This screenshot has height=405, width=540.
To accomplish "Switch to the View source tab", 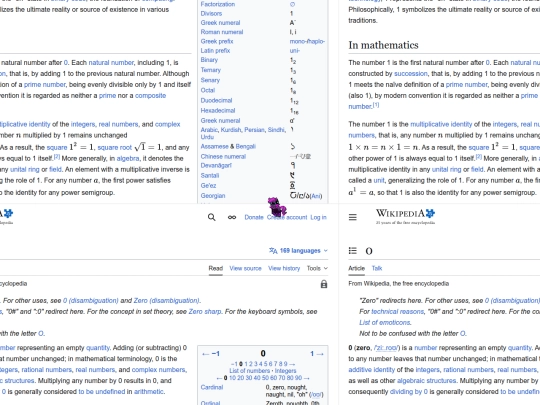I will pos(246,268).
